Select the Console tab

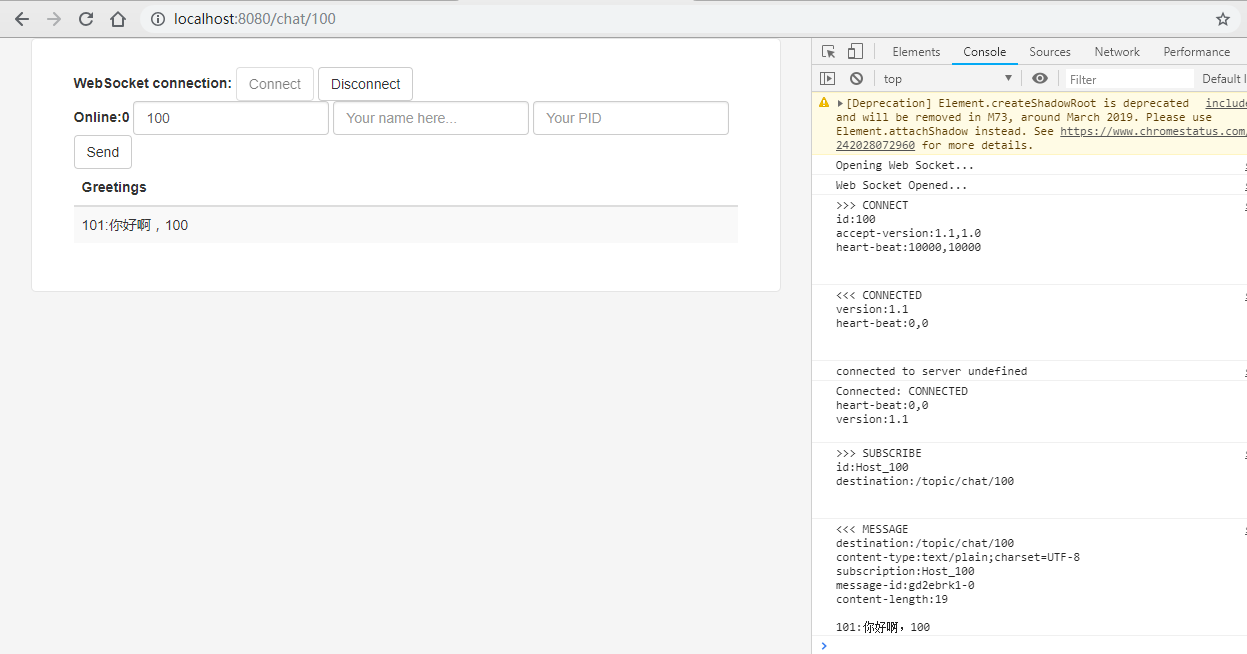point(985,52)
